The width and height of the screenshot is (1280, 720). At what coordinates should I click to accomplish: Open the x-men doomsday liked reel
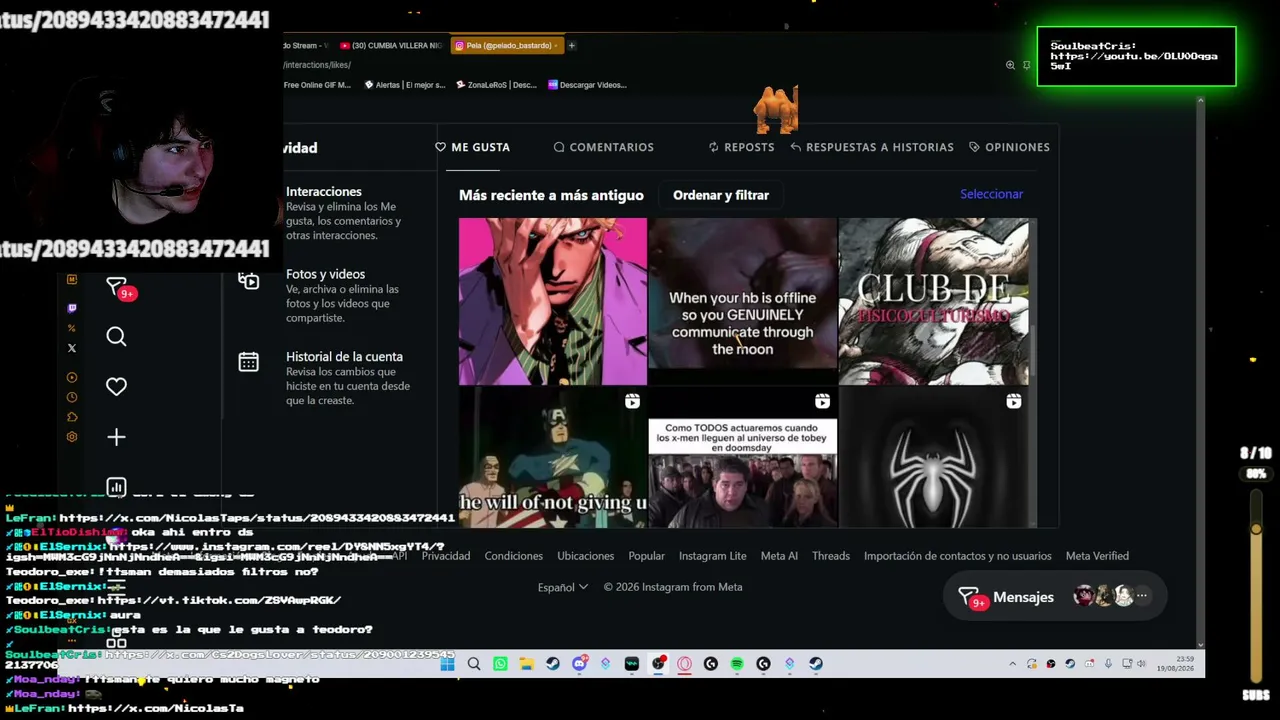point(743,457)
